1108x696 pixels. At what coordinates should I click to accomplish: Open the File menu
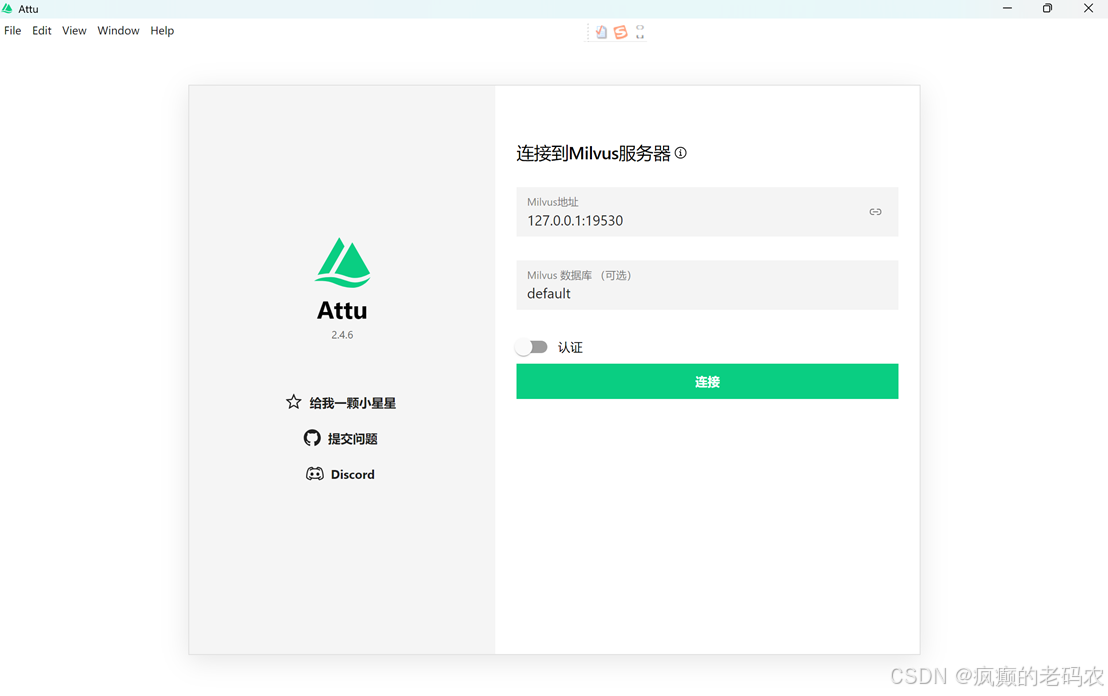pos(13,30)
